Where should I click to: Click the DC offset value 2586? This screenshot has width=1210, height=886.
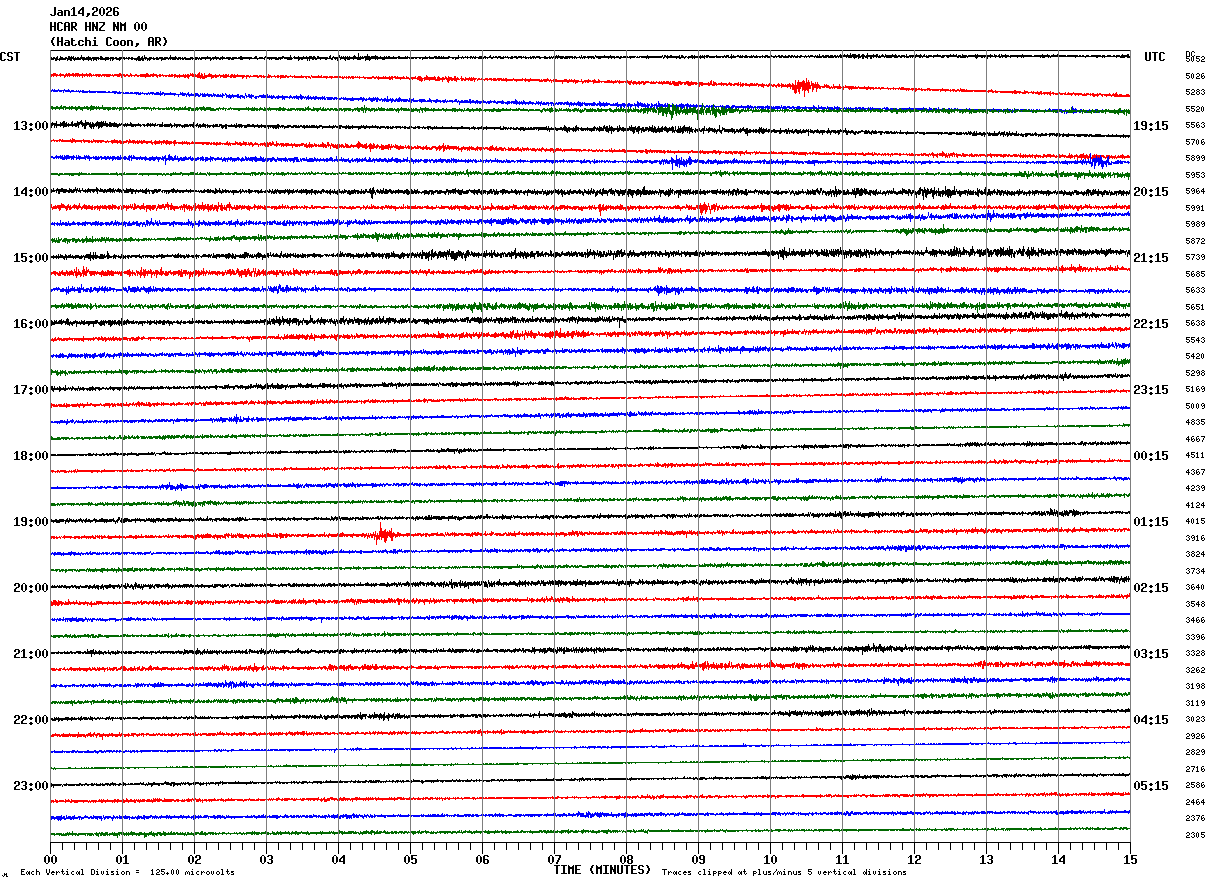click(x=1195, y=786)
